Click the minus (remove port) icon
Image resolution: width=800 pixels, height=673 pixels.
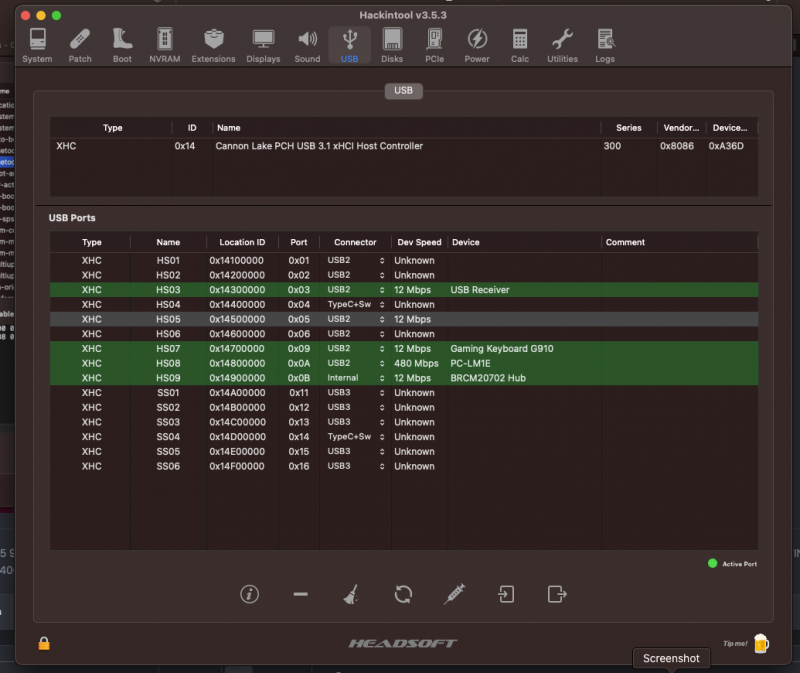[300, 594]
